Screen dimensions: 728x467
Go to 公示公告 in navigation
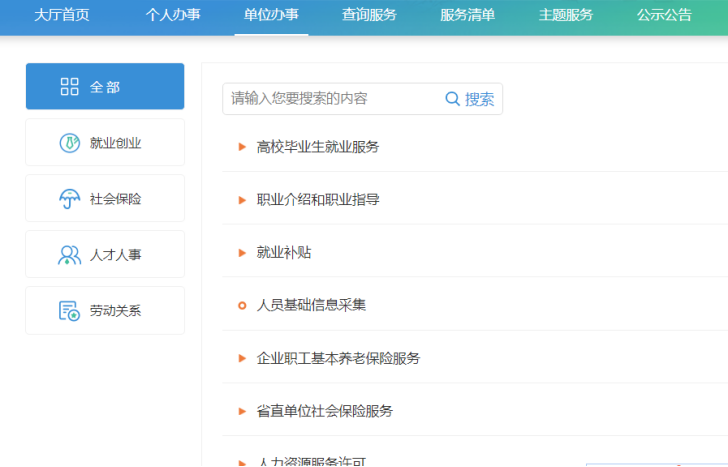coord(664,15)
